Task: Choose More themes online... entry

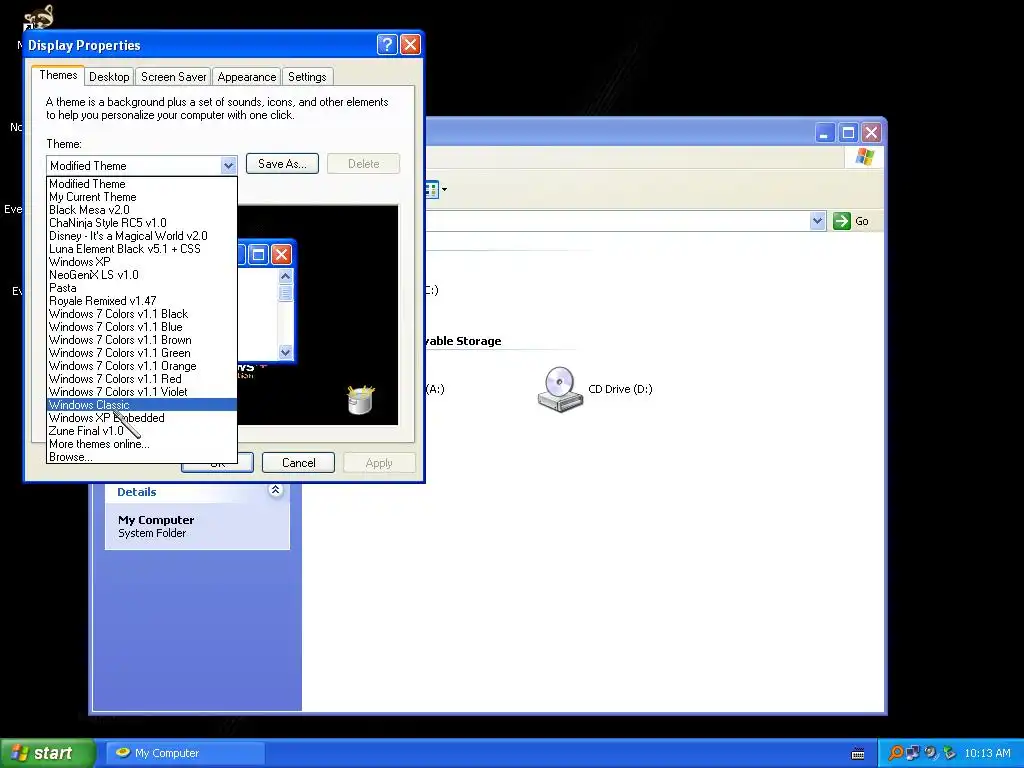Action: coord(142,444)
